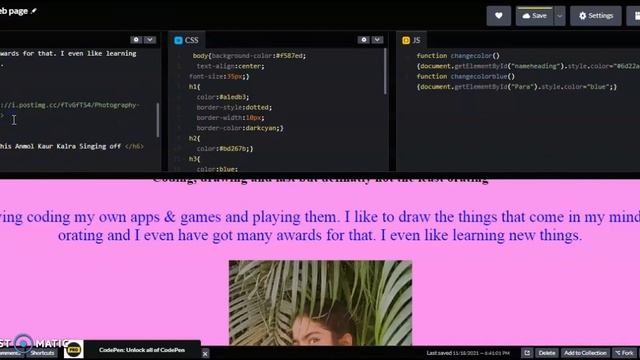Open pen Settings
Screen dimensions: 640x360
click(x=596, y=16)
